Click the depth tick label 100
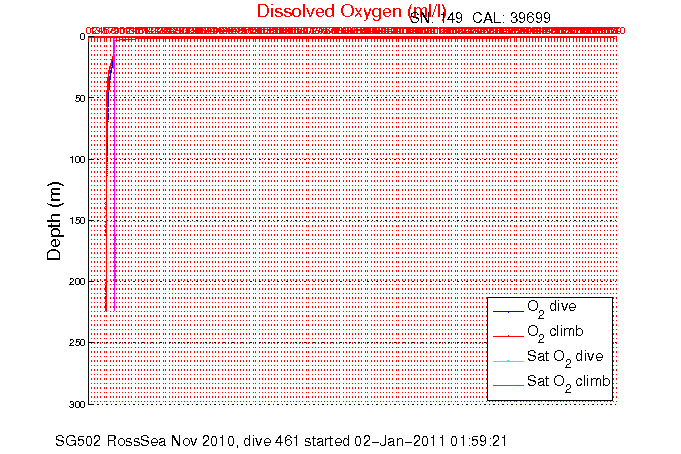The width and height of the screenshot is (681, 454). point(77,160)
